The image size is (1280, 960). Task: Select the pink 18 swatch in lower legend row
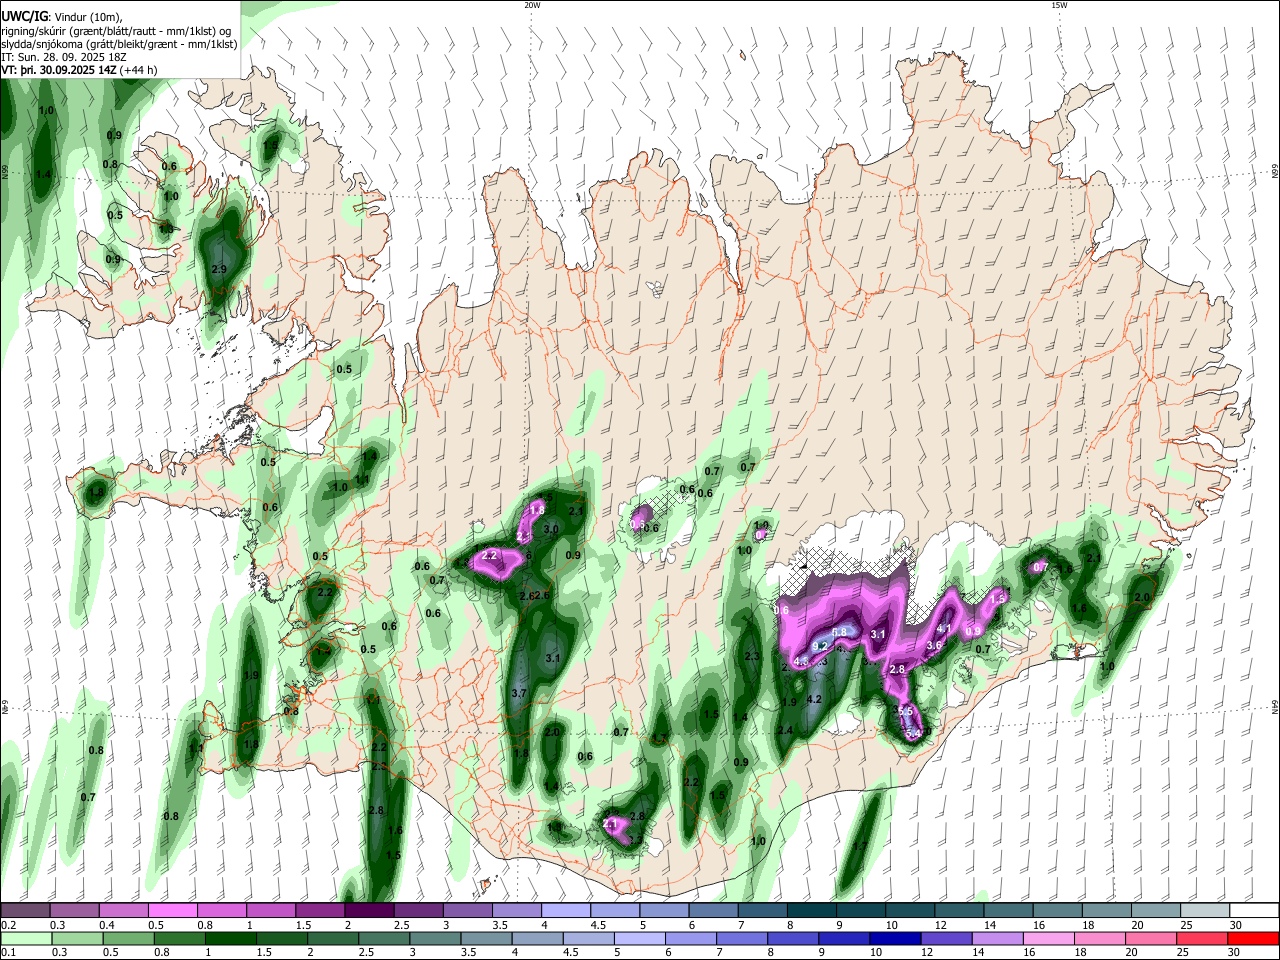pos(1101,938)
